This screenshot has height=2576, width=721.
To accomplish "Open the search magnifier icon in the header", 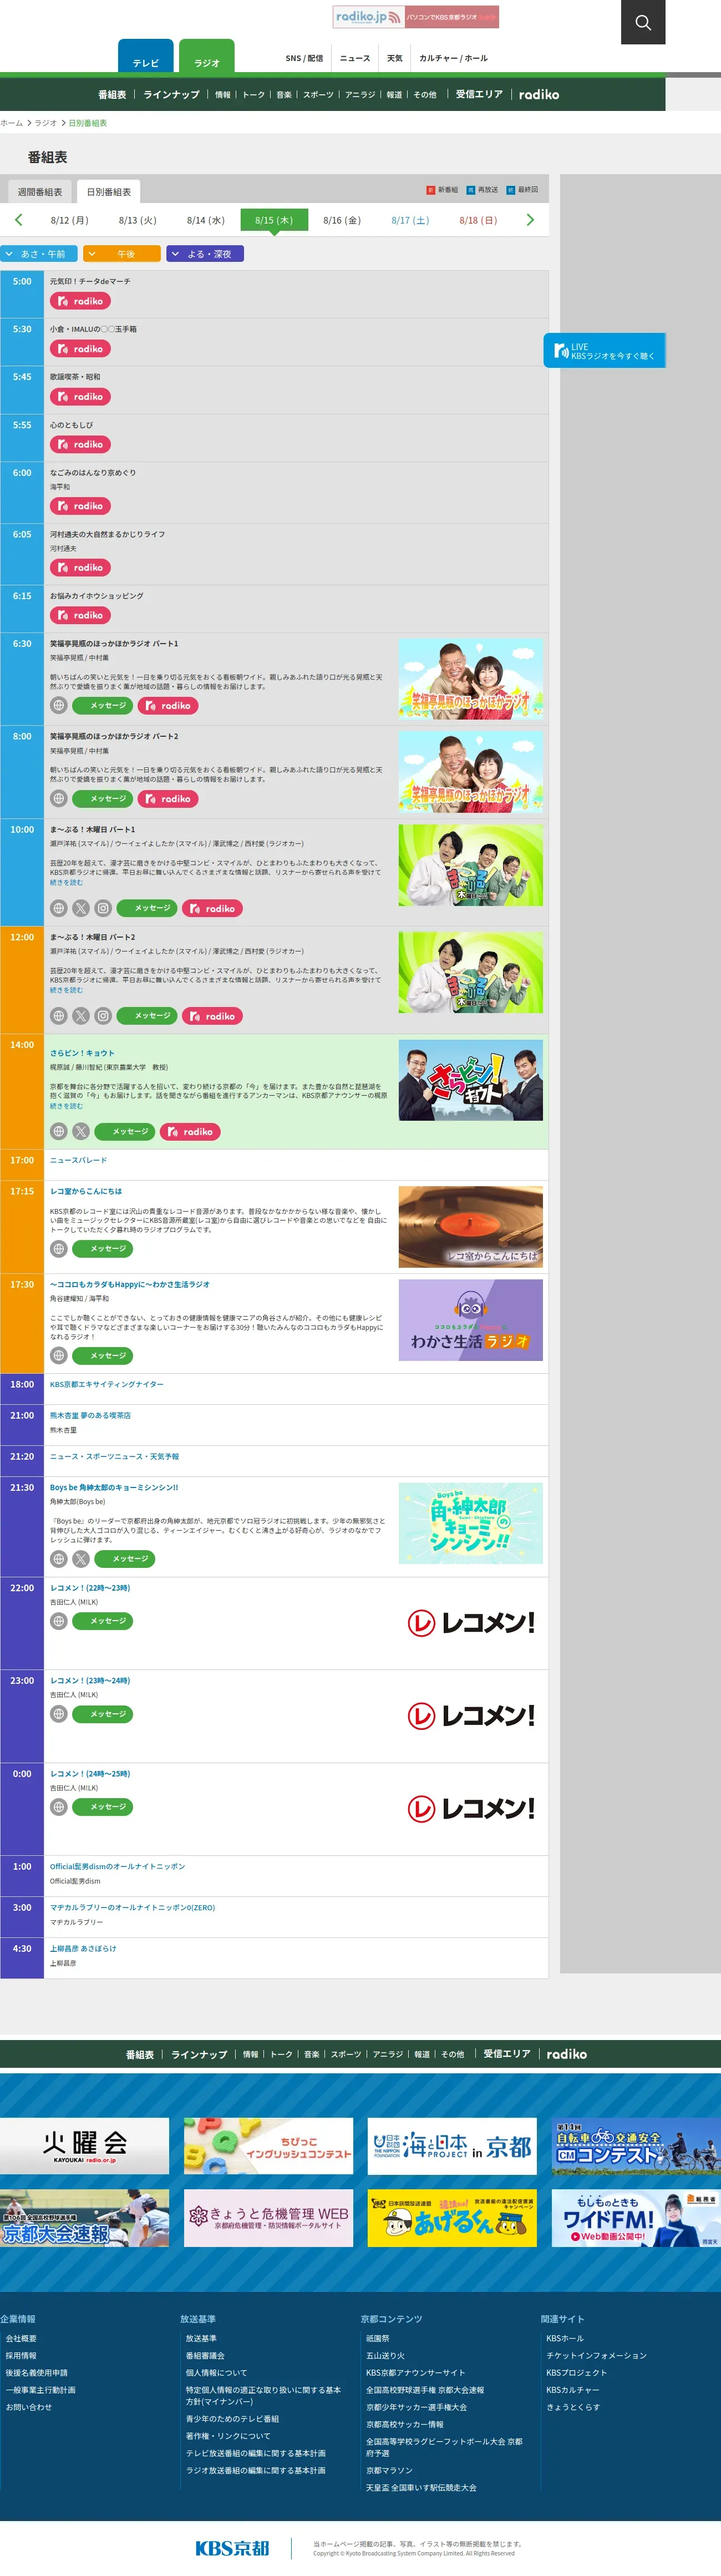I will (643, 22).
